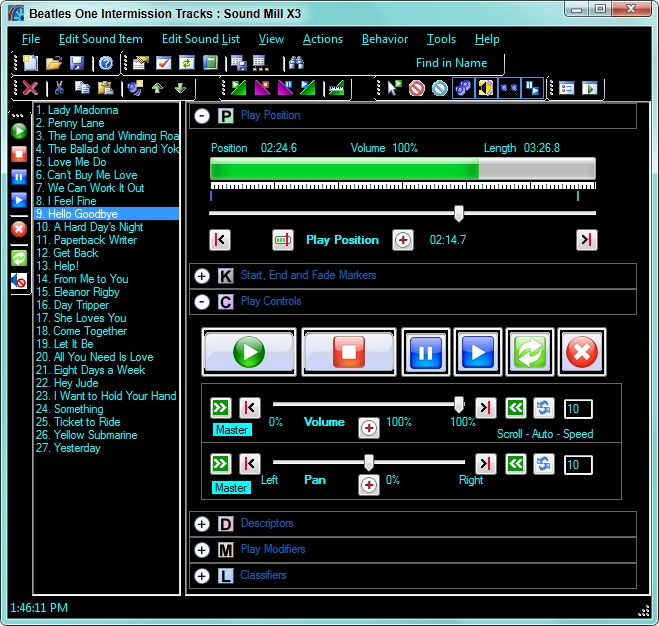Click the Volume scroll speed field

578,409
